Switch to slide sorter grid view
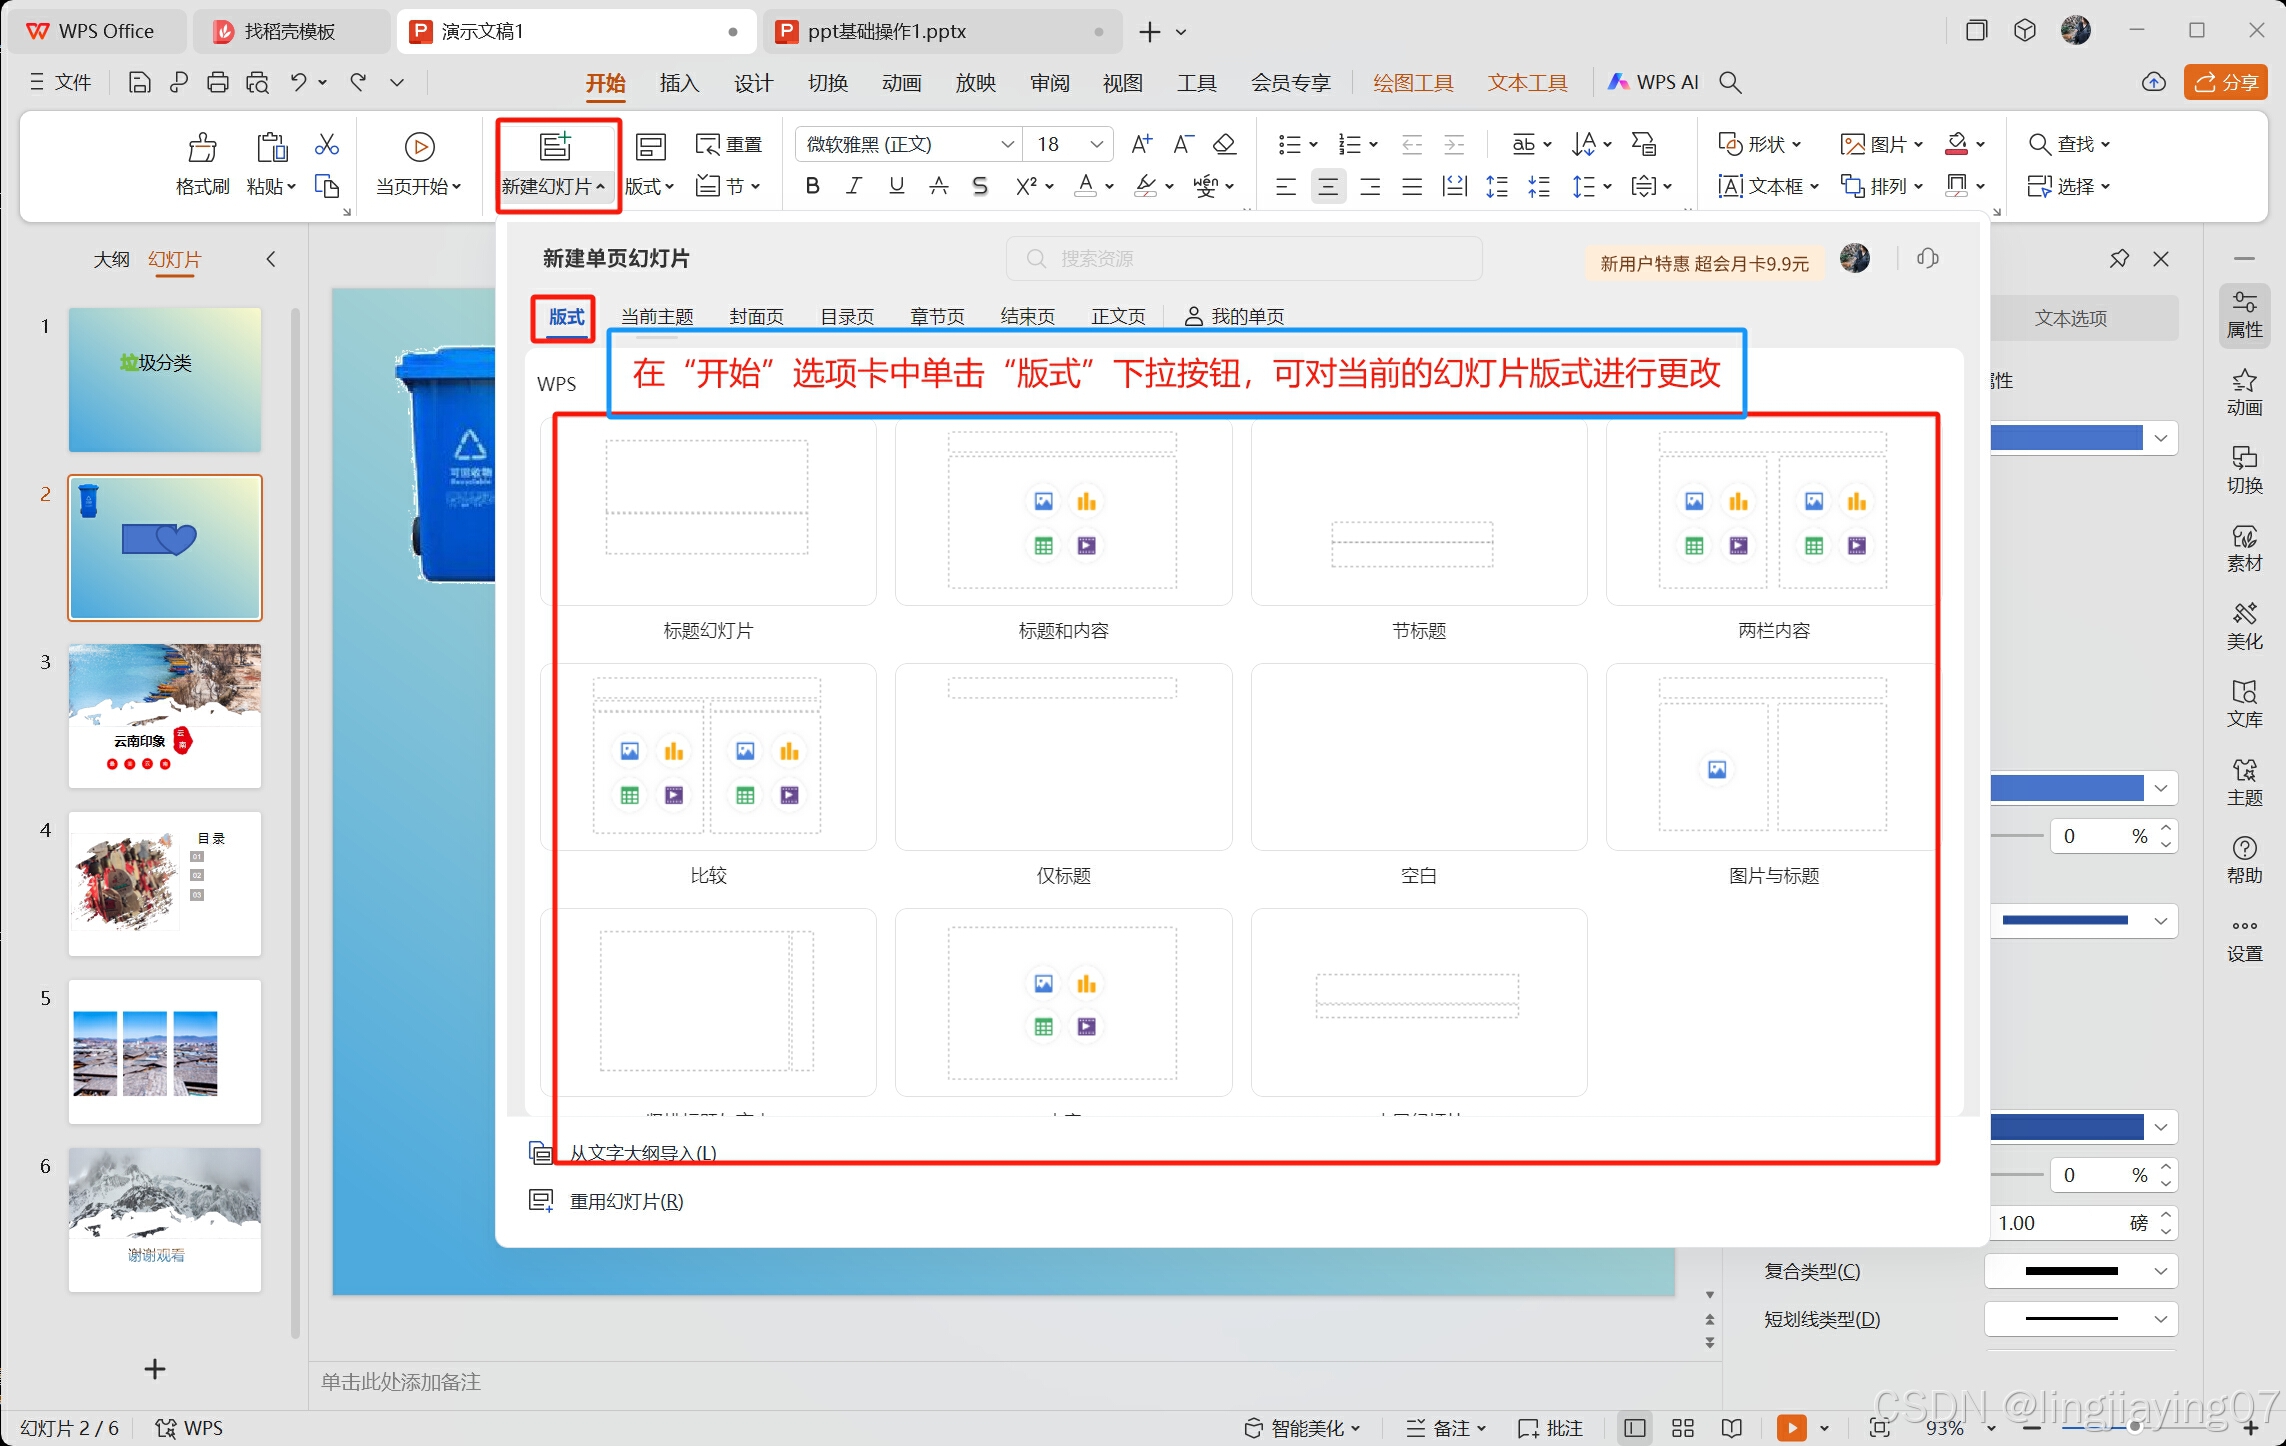 tap(1683, 1427)
